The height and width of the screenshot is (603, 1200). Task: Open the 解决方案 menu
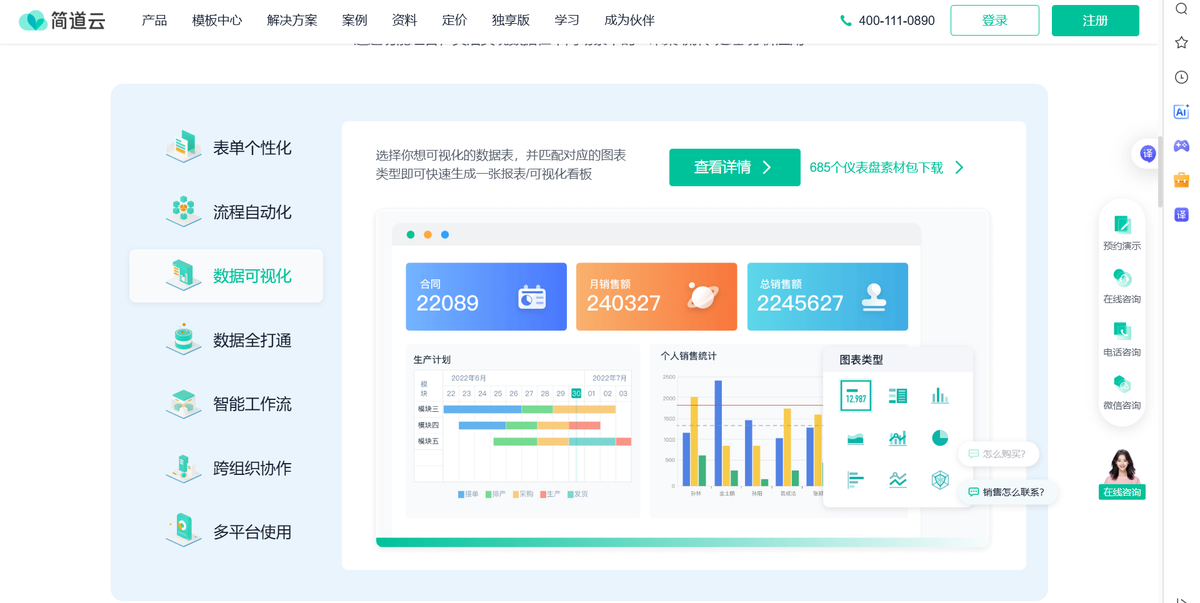point(292,20)
